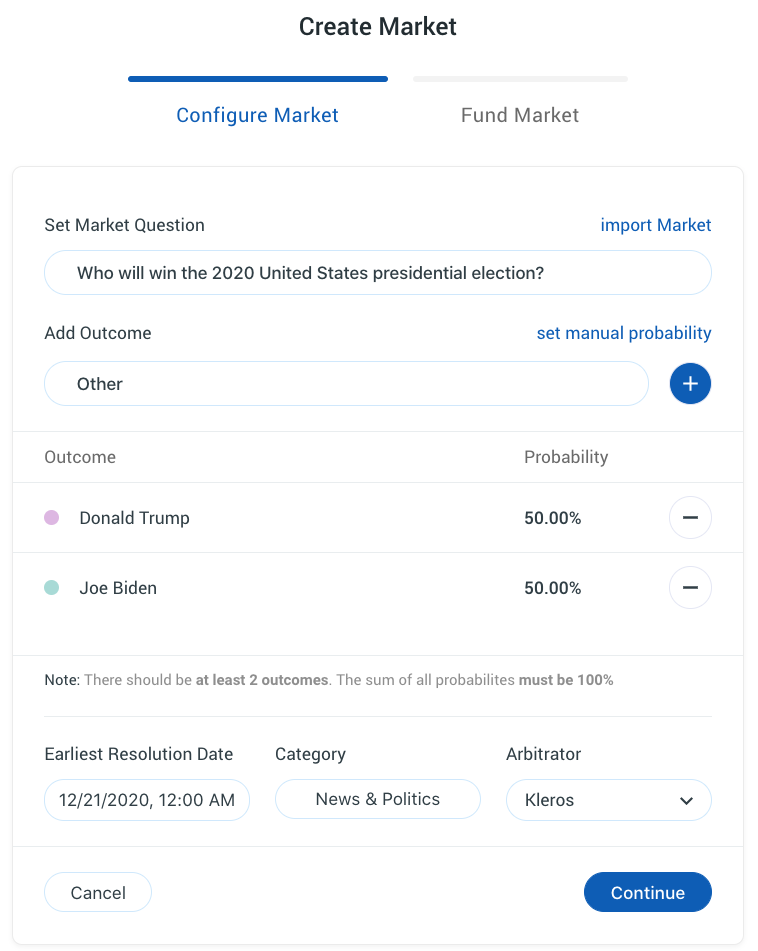Click the plus icon to add outcome
The image size is (758, 951).
point(690,384)
